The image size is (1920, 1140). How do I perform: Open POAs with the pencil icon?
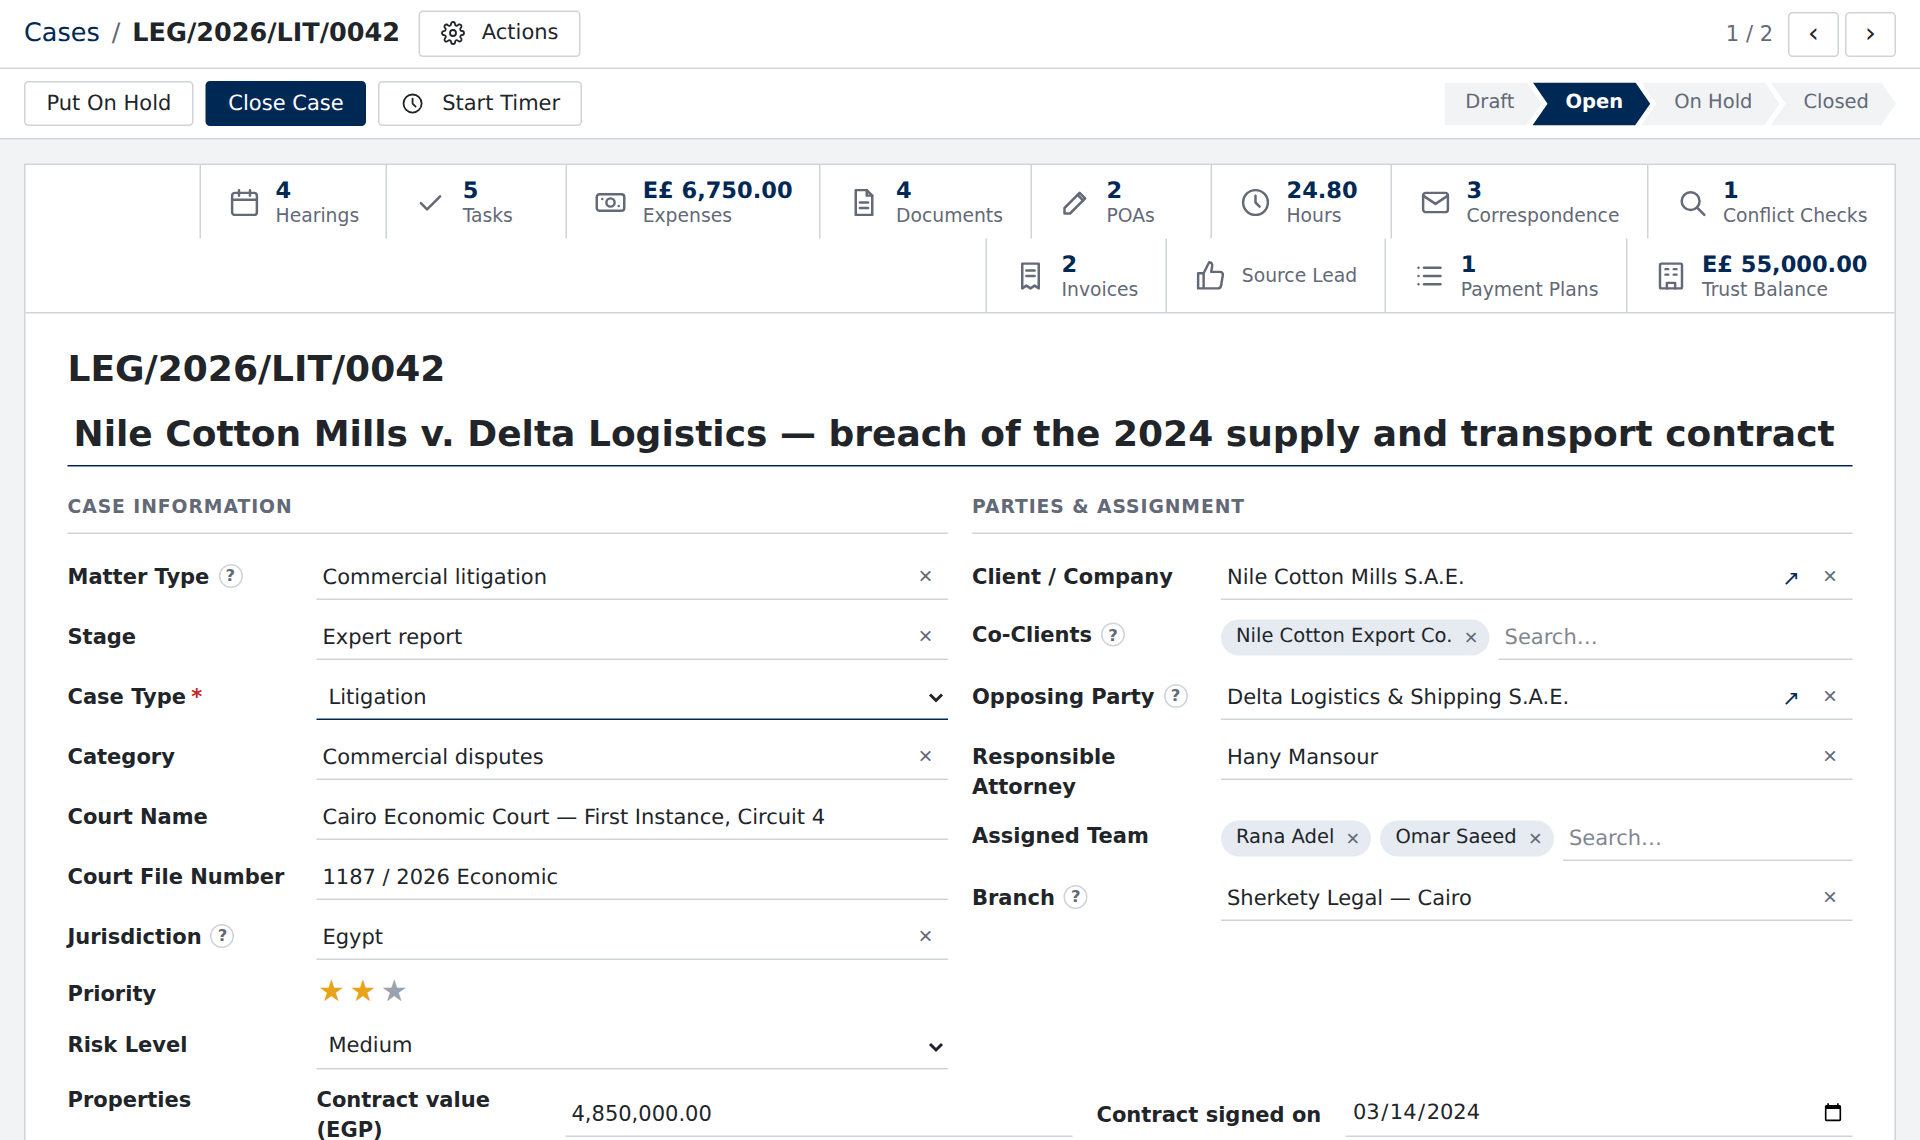[x=1120, y=202]
